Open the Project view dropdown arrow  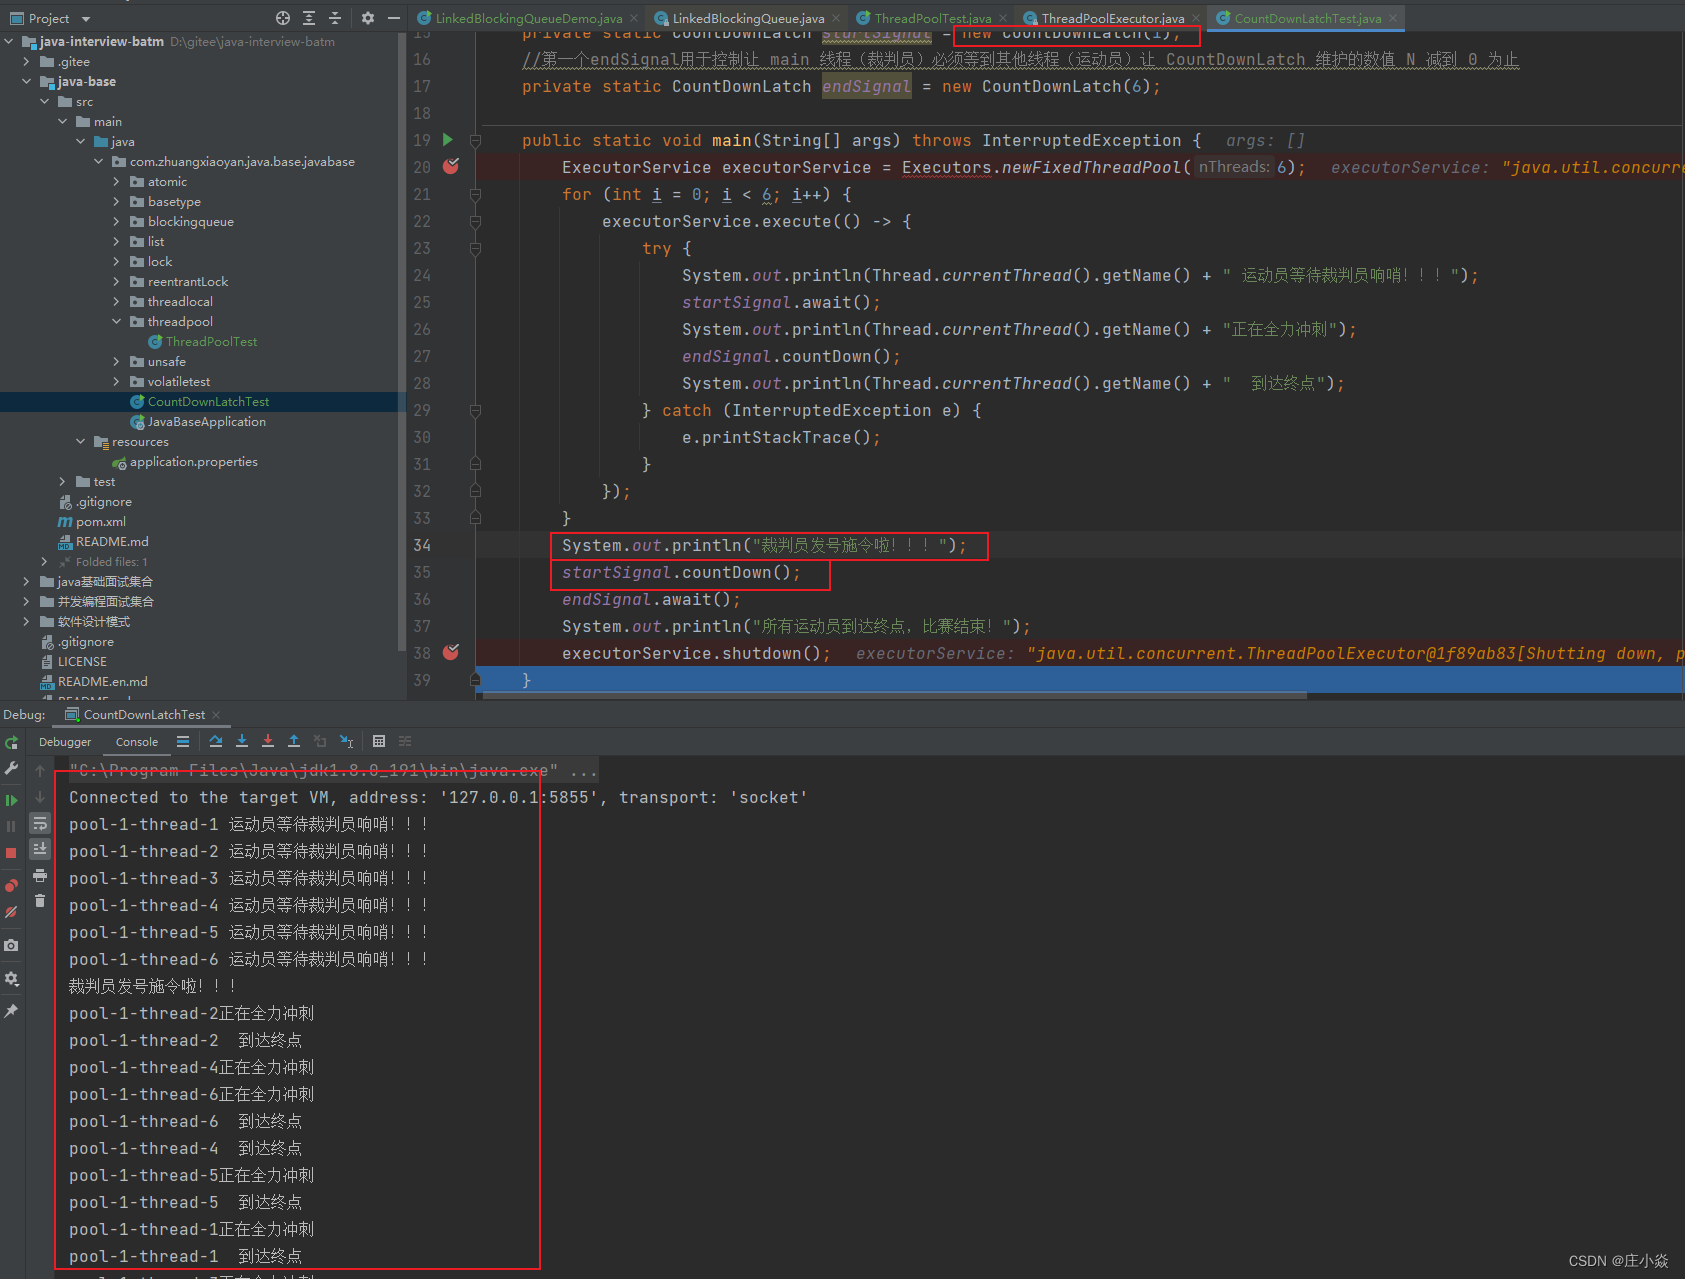point(86,19)
